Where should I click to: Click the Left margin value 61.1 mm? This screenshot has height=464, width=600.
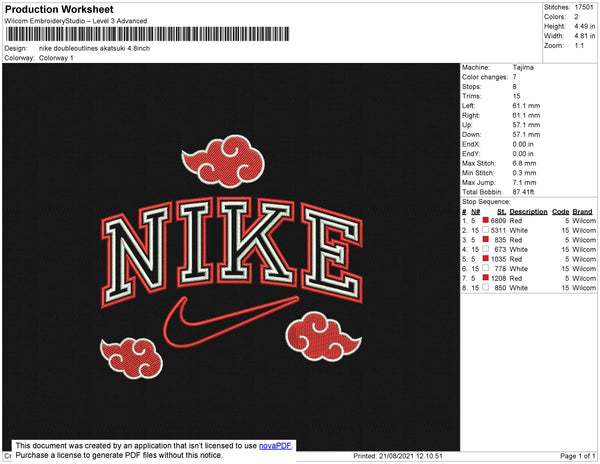click(526, 106)
